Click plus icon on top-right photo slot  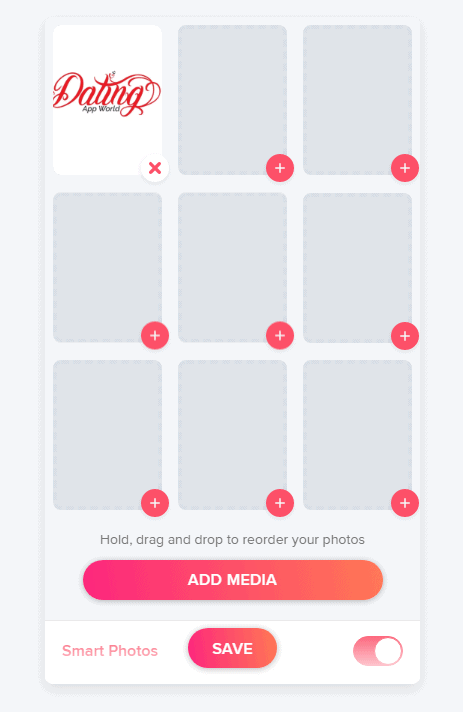point(405,168)
